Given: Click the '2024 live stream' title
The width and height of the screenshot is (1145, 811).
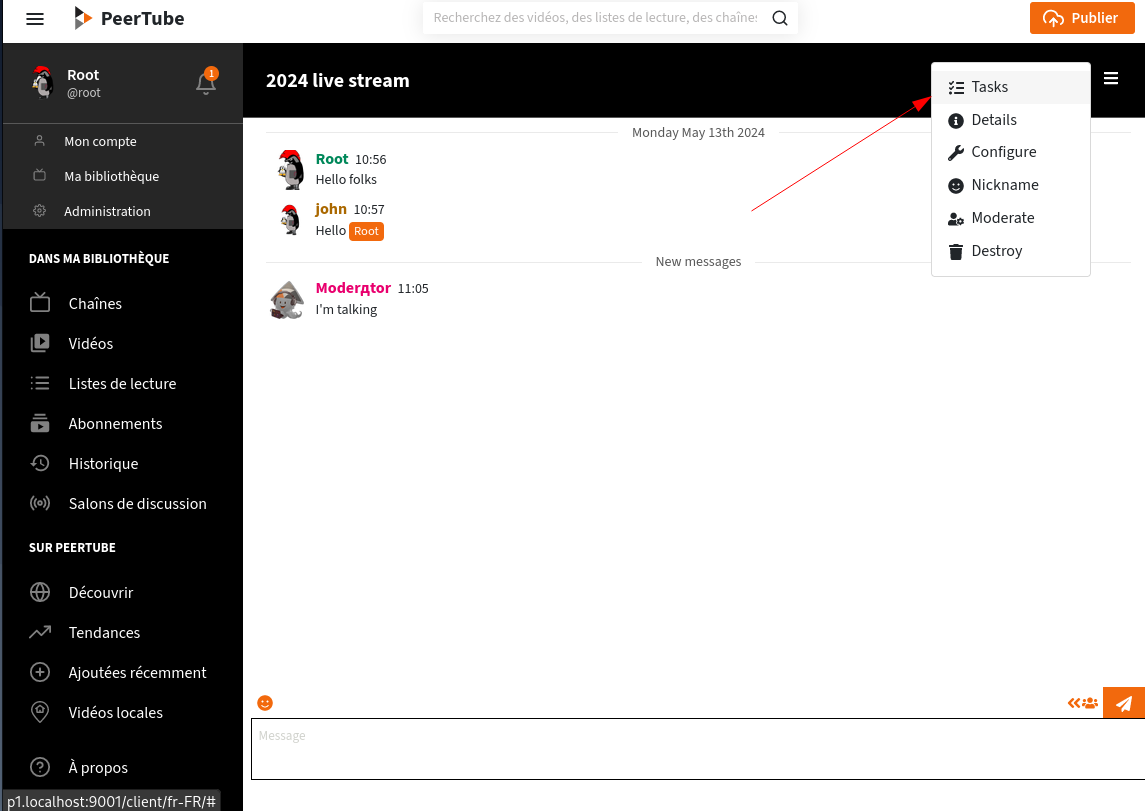Looking at the screenshot, I should click(337, 81).
